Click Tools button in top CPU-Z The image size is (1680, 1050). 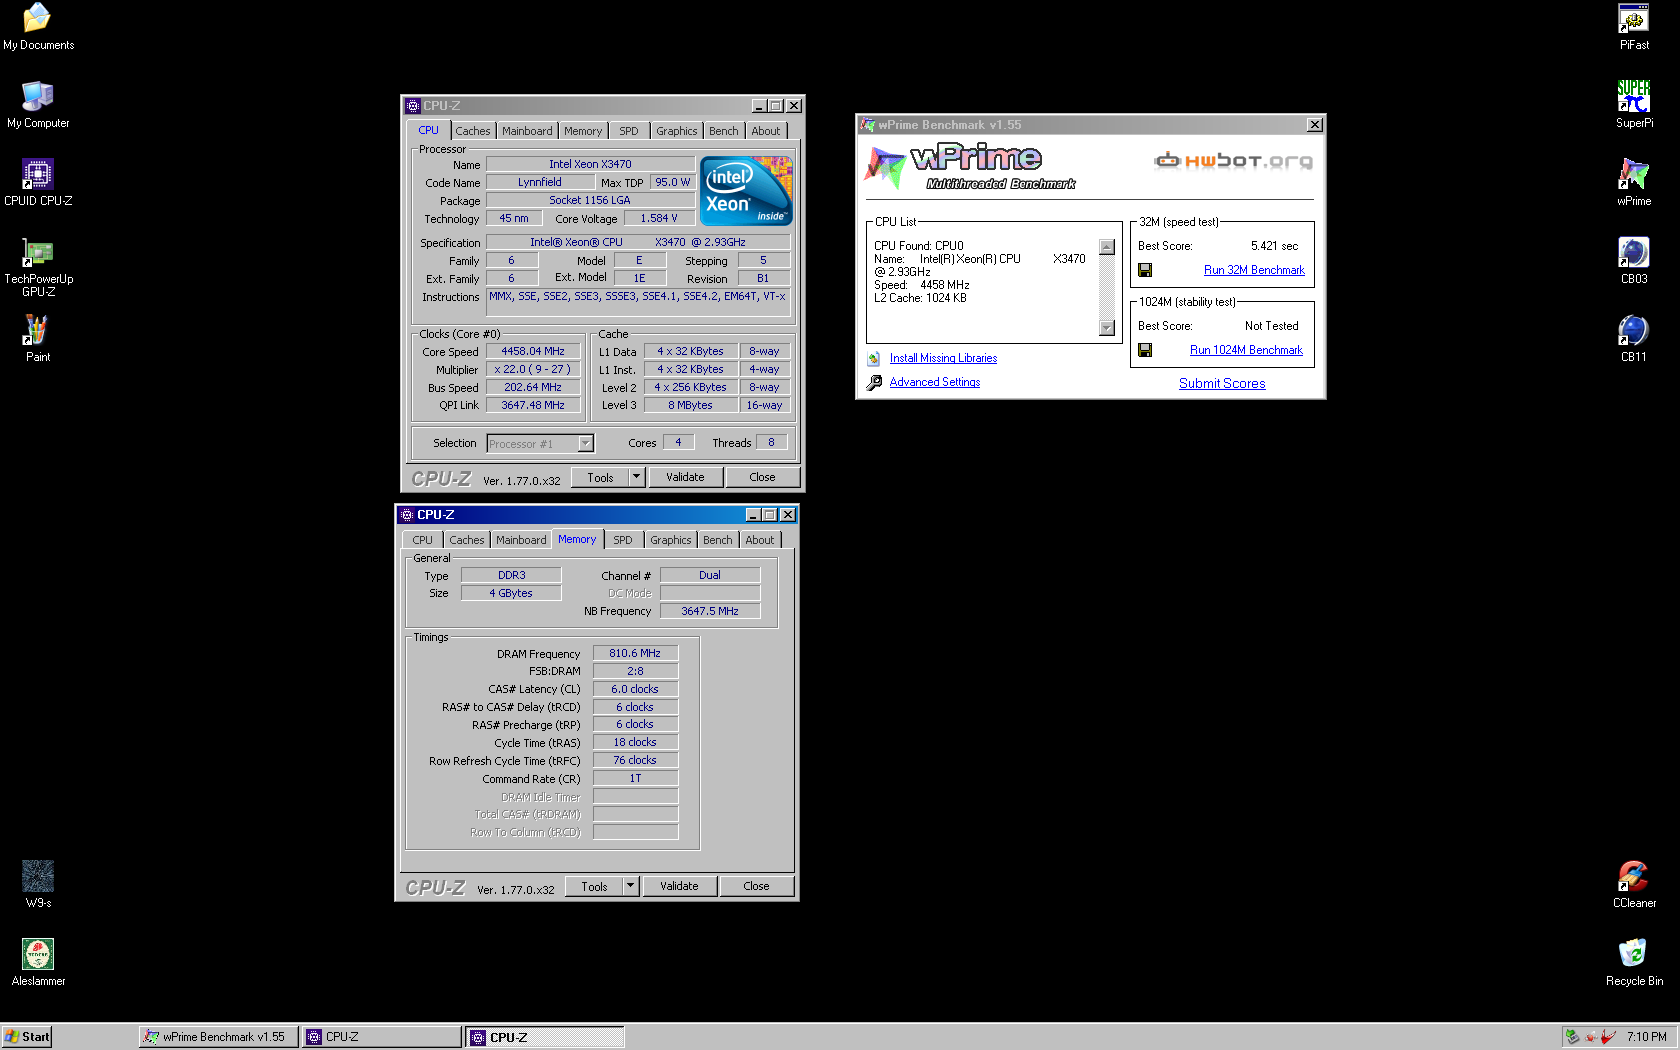[x=600, y=477]
